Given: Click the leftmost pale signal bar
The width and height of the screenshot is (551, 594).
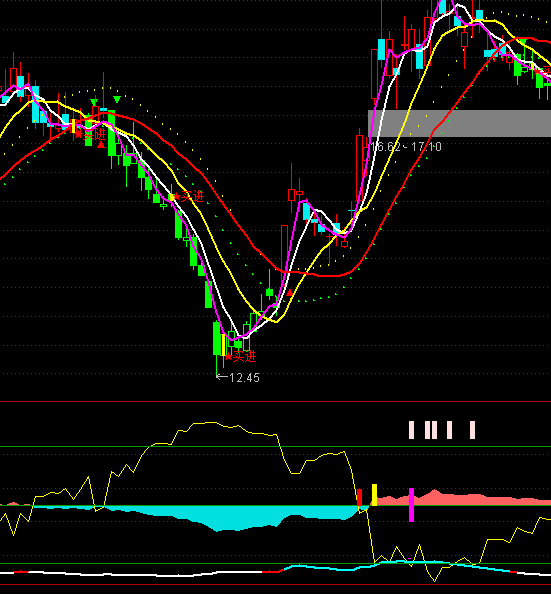Looking at the screenshot, I should tap(412, 430).
